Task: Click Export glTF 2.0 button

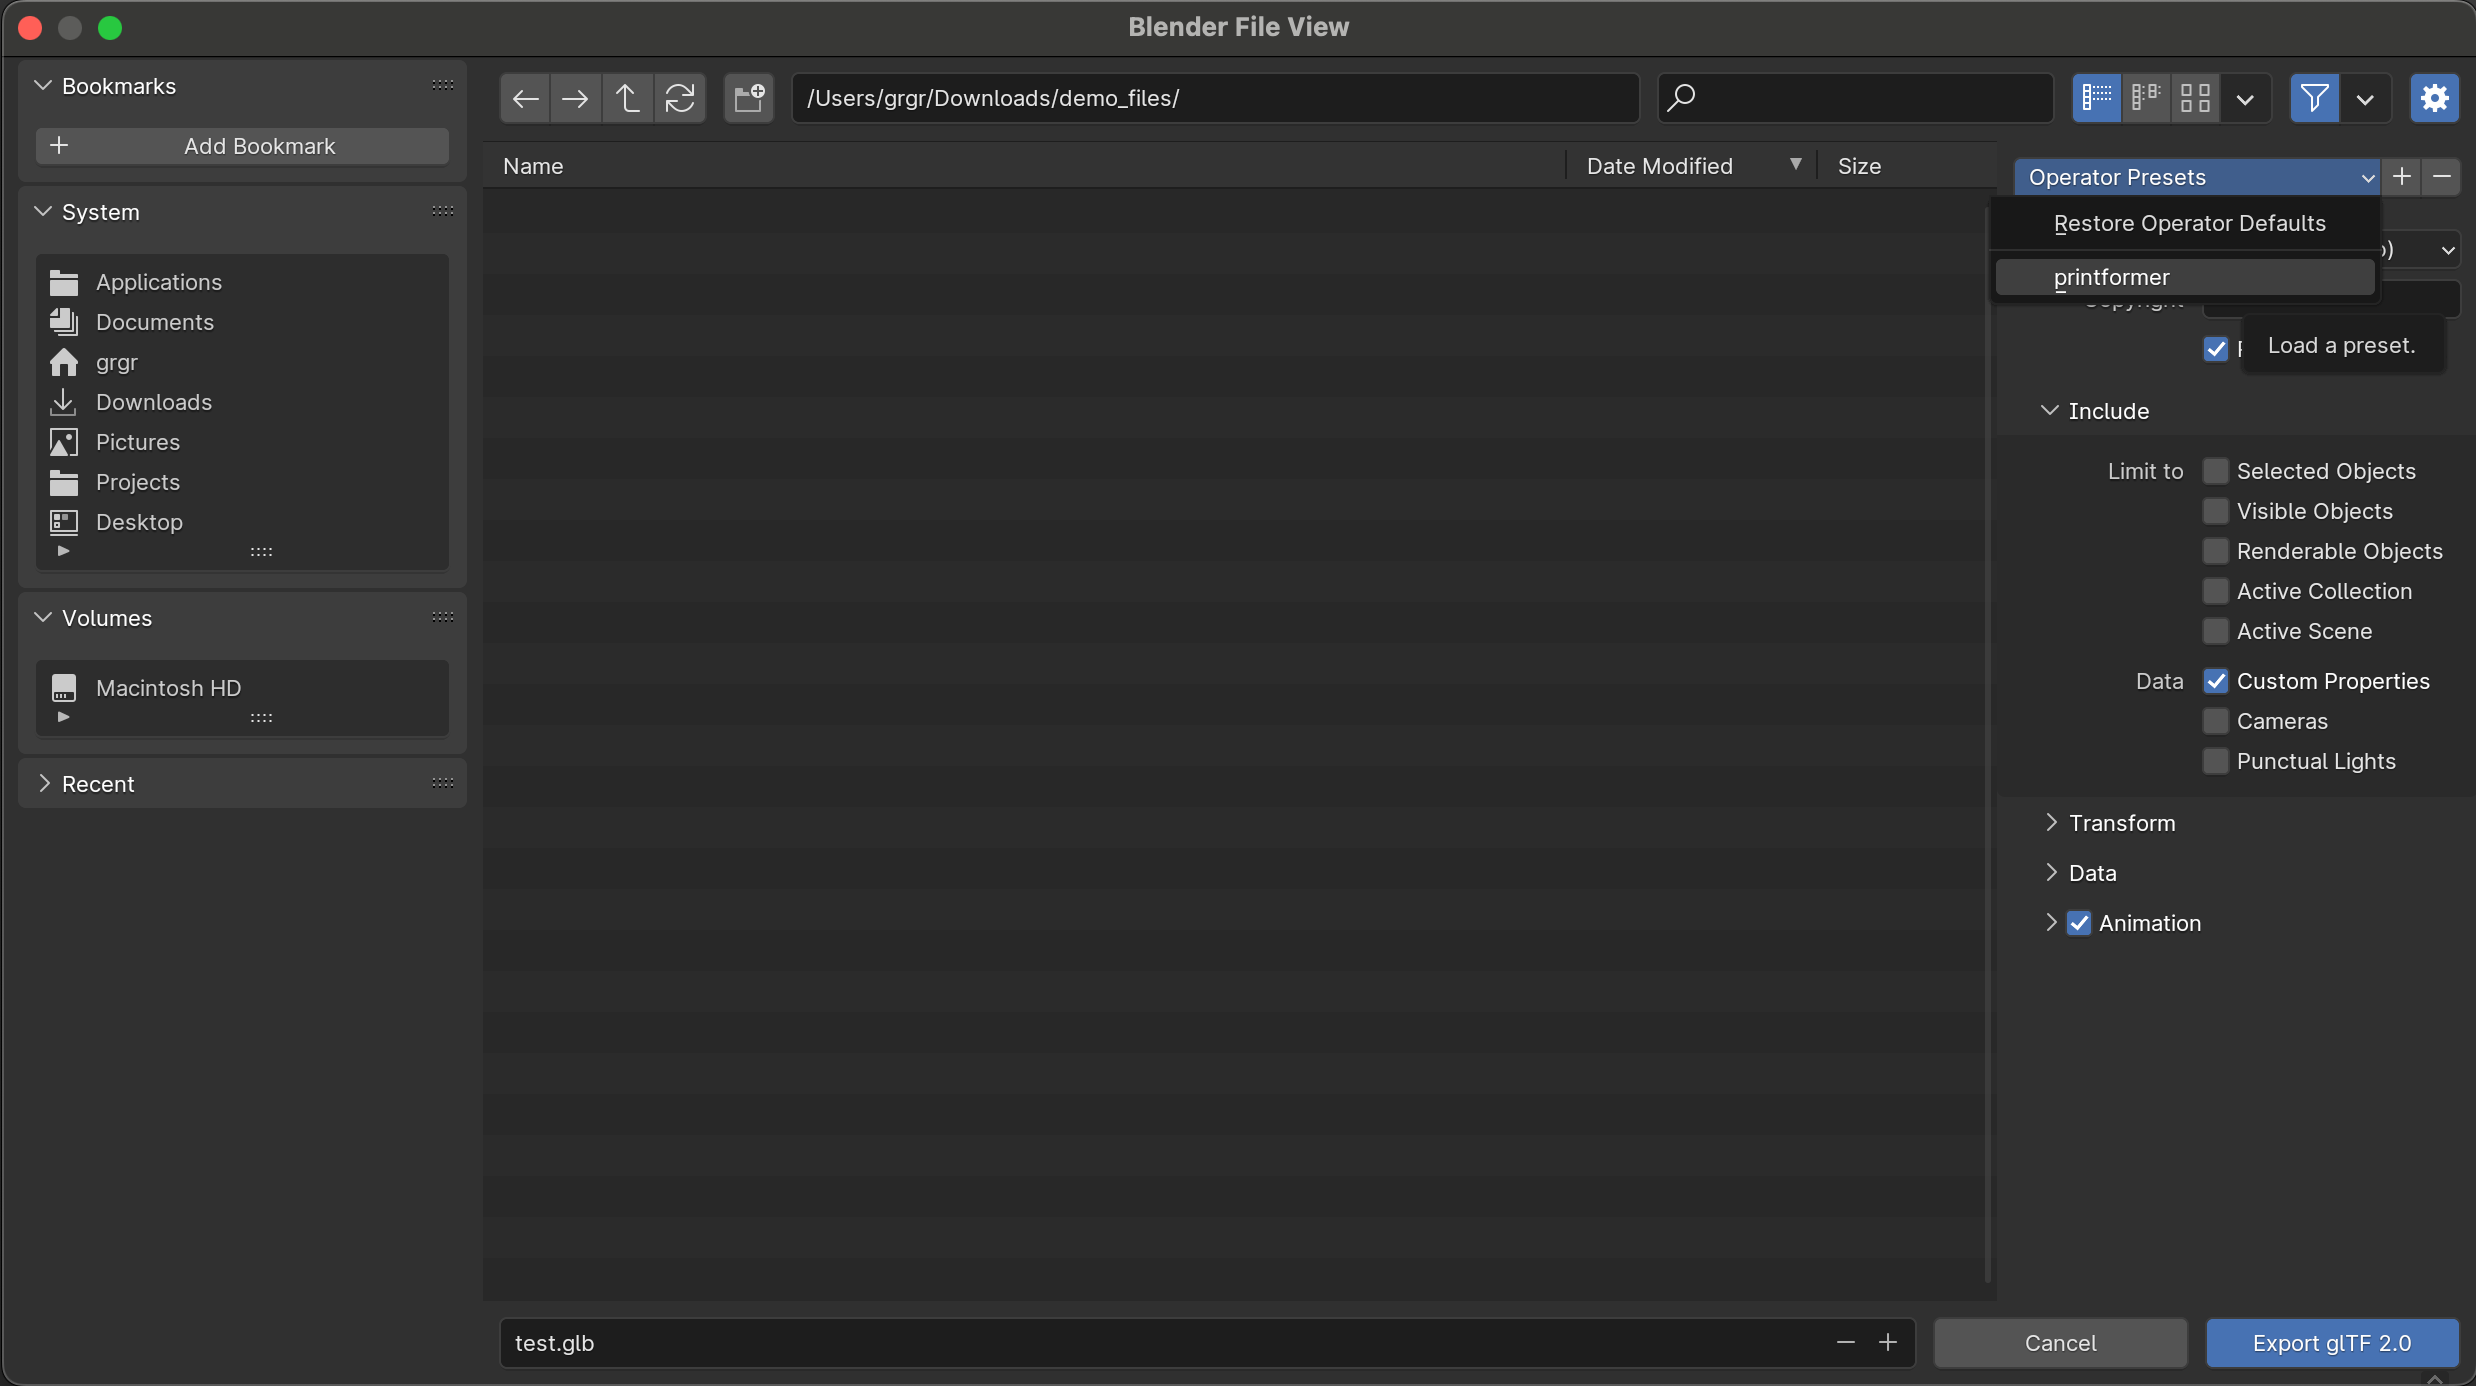Action: click(2331, 1343)
